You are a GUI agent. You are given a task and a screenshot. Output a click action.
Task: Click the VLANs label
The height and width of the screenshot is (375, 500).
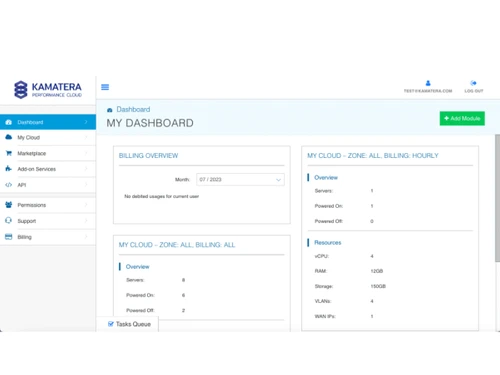[x=323, y=301]
